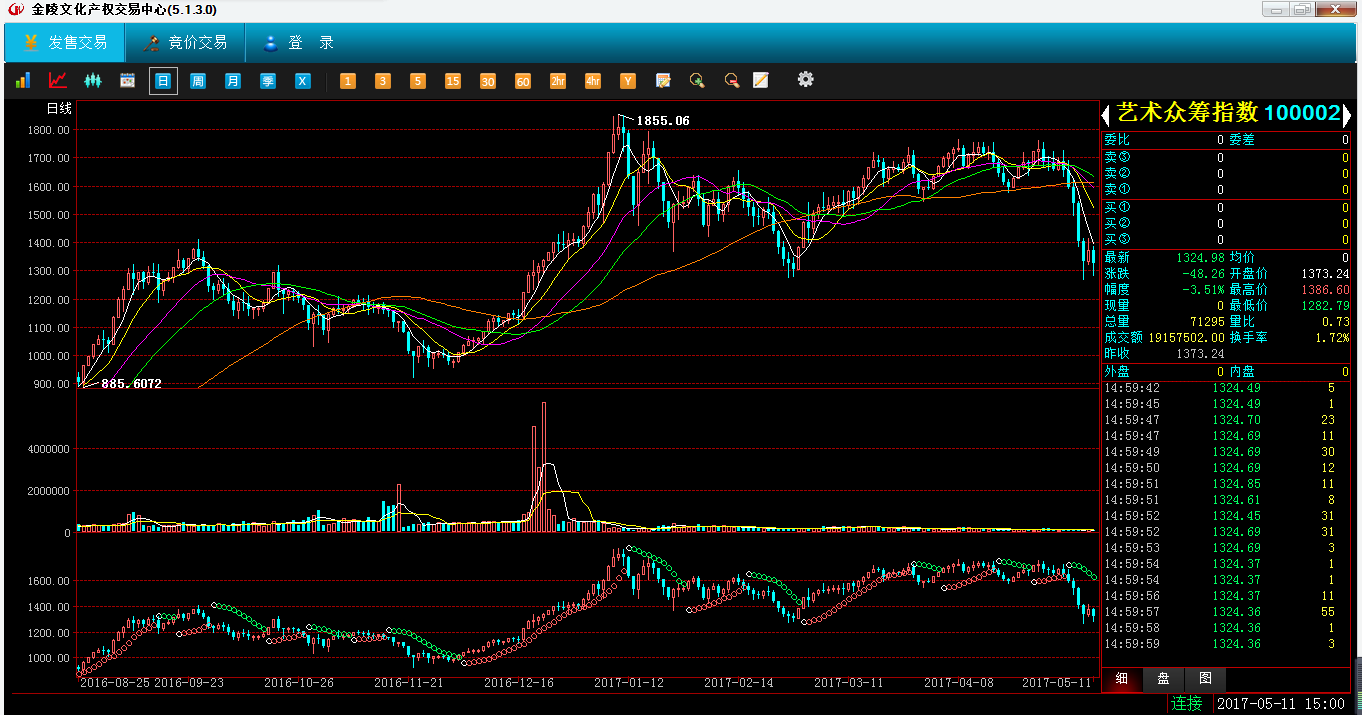Screen dimensions: 1362x715
Task: Select the 14:59:42 tick row
Action: tap(1226, 387)
